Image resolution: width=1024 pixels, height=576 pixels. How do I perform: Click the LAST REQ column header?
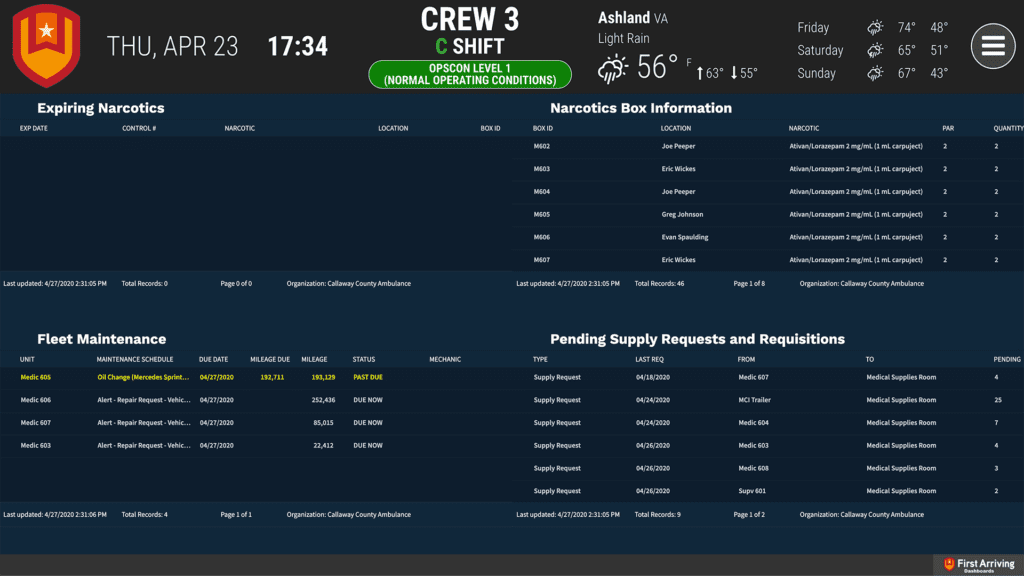pyautogui.click(x=650, y=359)
